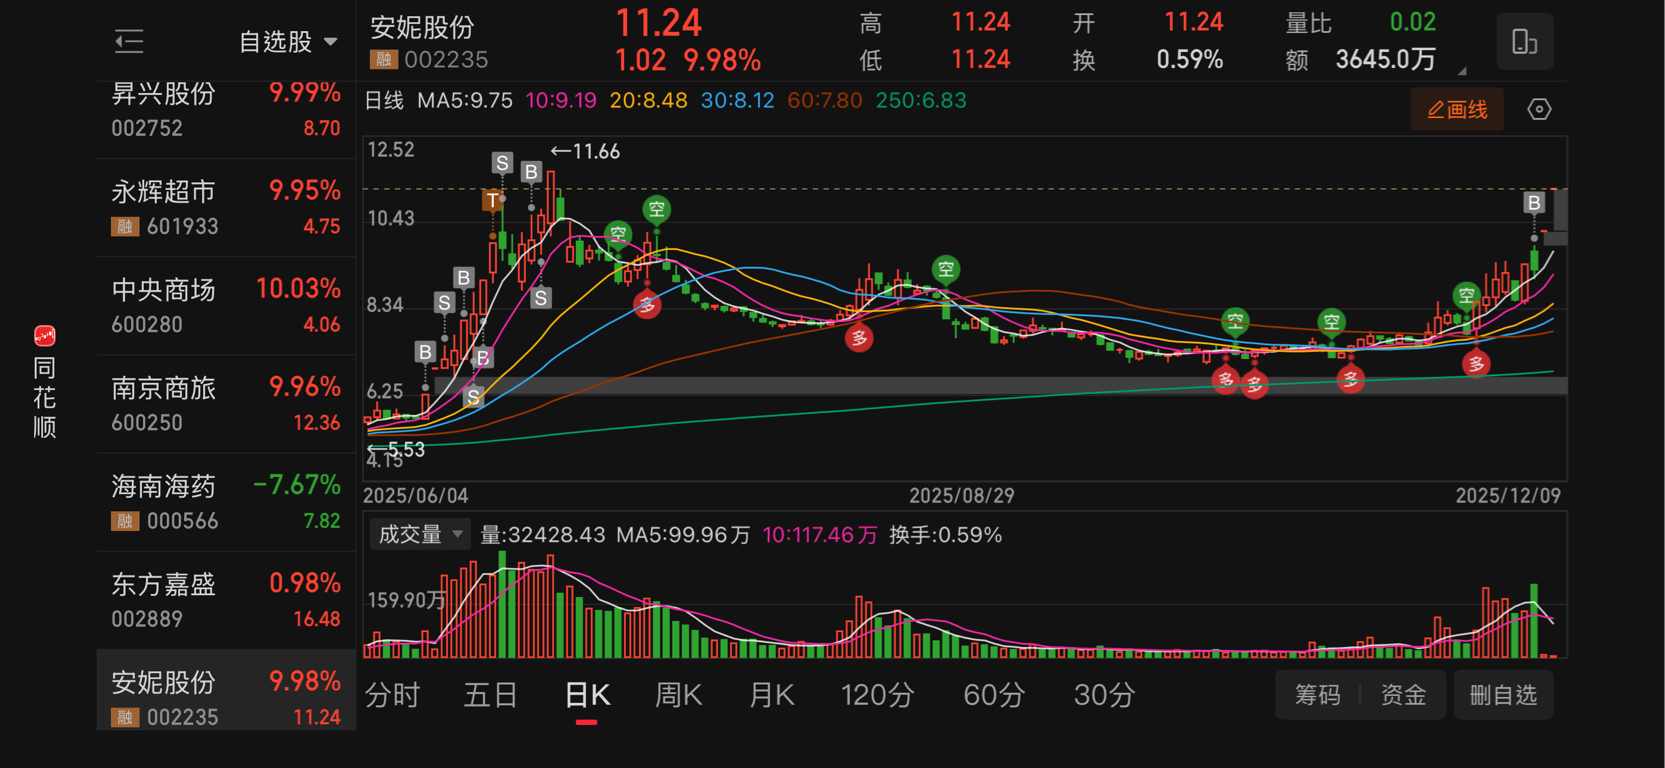Click the green 250:6.83 moving average label
1665x768 pixels.
click(921, 101)
